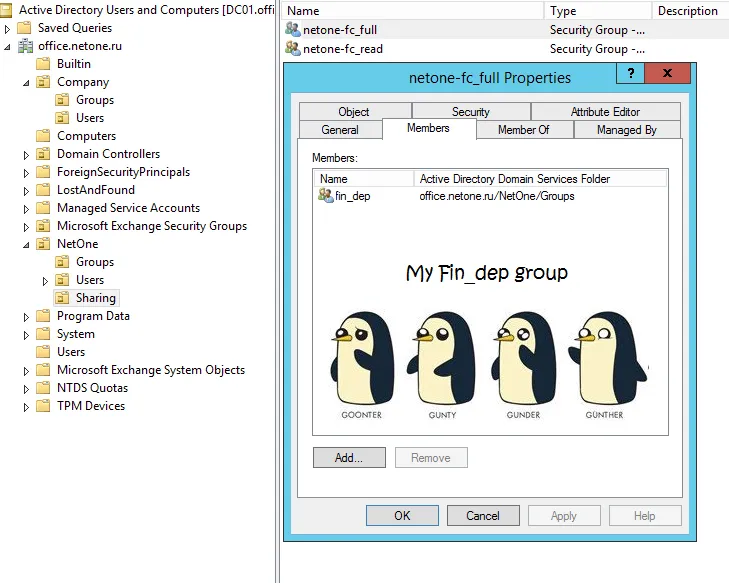The image size is (729, 583).
Task: Expand the Program Data node
Action: click(x=26, y=317)
